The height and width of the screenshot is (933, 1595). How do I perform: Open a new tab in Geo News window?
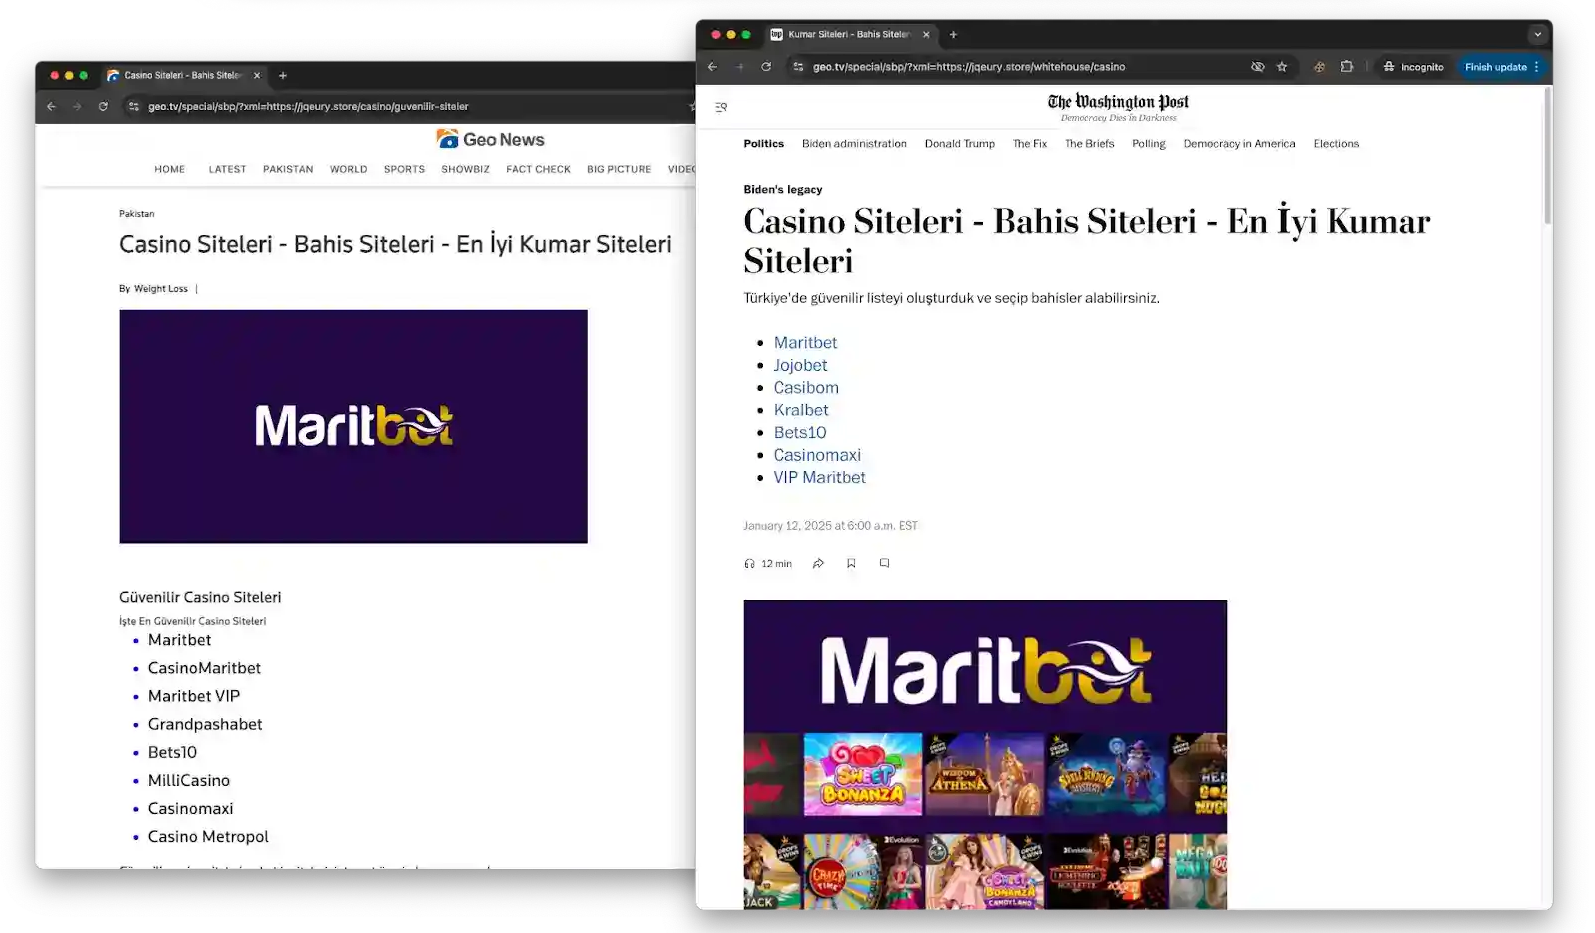[283, 75]
